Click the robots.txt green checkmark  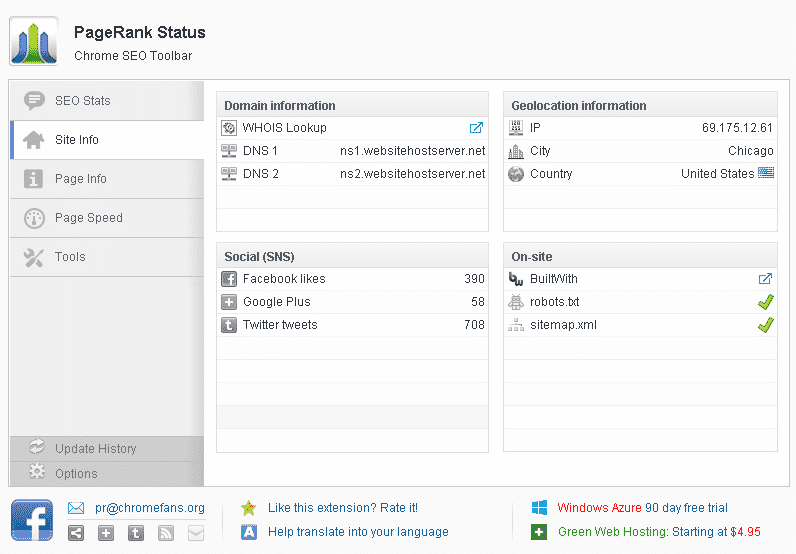[x=766, y=302]
